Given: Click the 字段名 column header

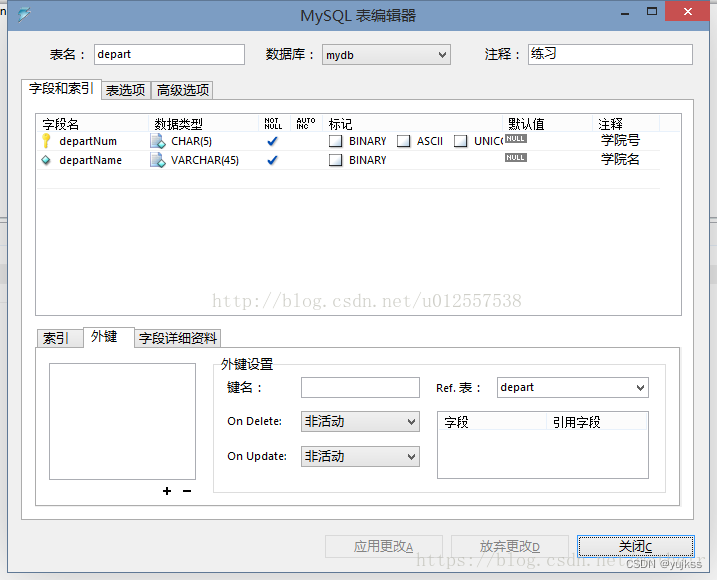Looking at the screenshot, I should 93,124.
